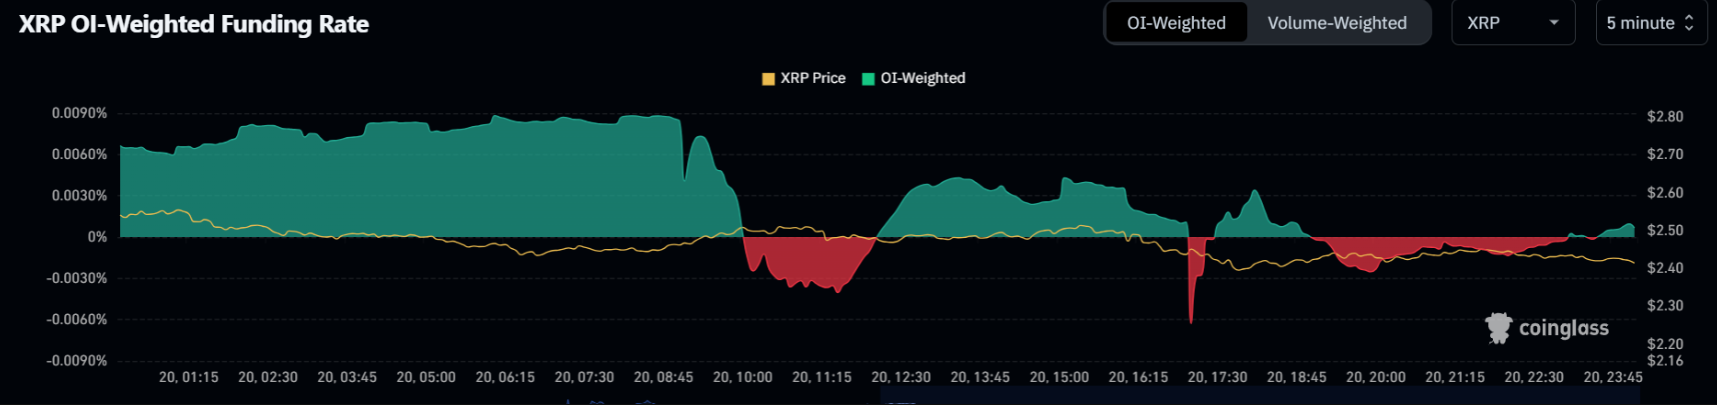Click the 20, 08:45 time label

(663, 377)
